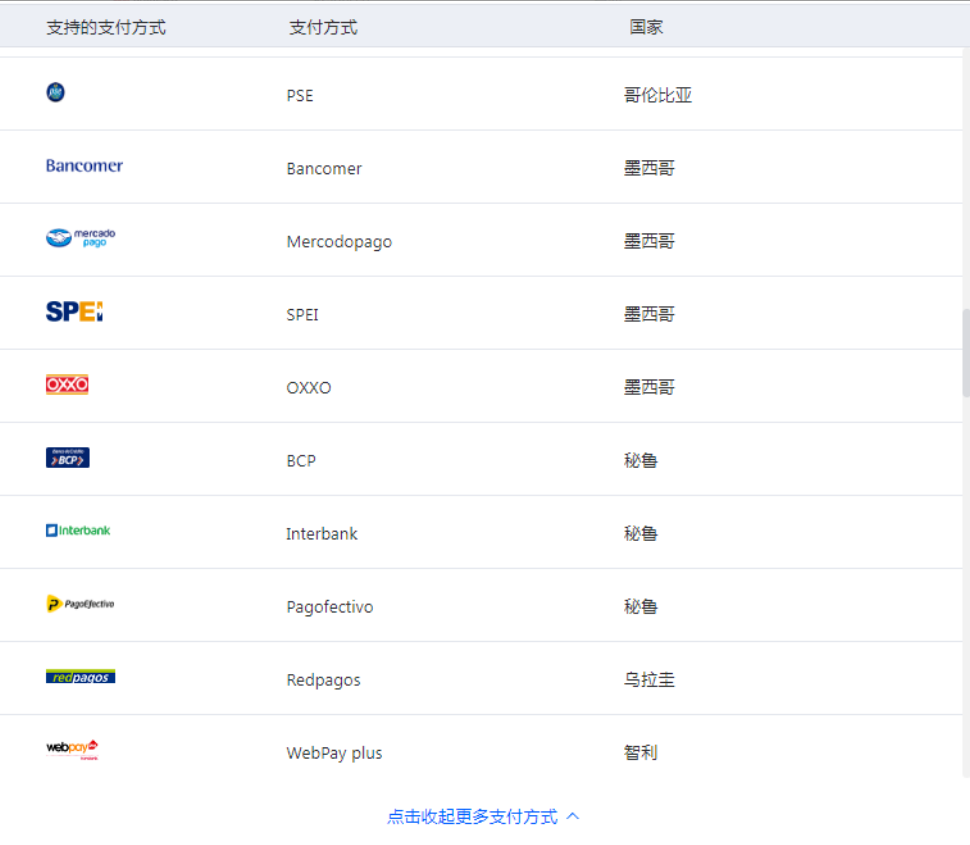Click the Mercado Pago logo
This screenshot has width=970, height=845.
click(80, 237)
